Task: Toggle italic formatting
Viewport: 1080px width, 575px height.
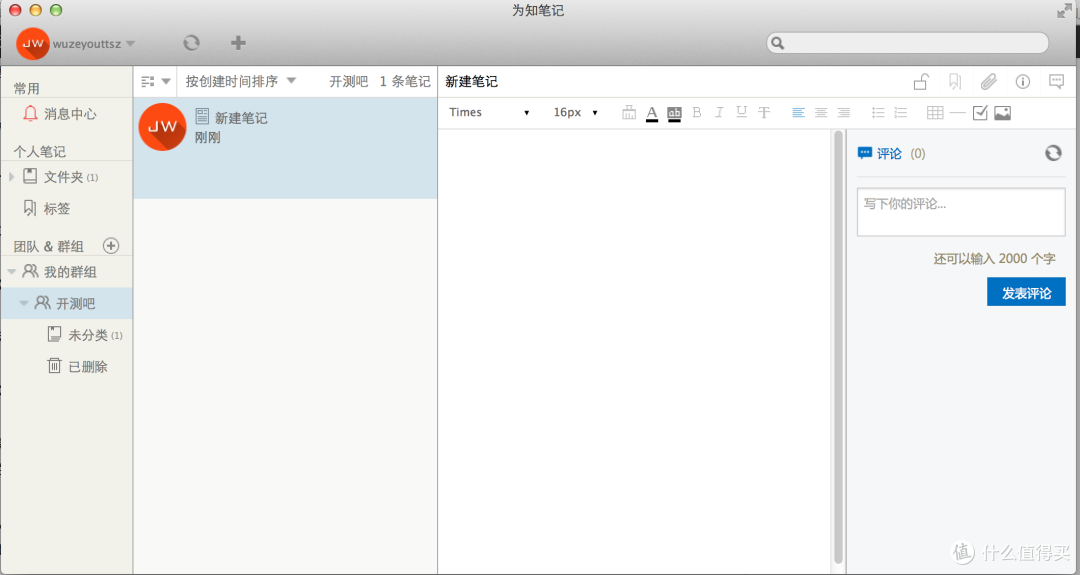Action: [719, 112]
